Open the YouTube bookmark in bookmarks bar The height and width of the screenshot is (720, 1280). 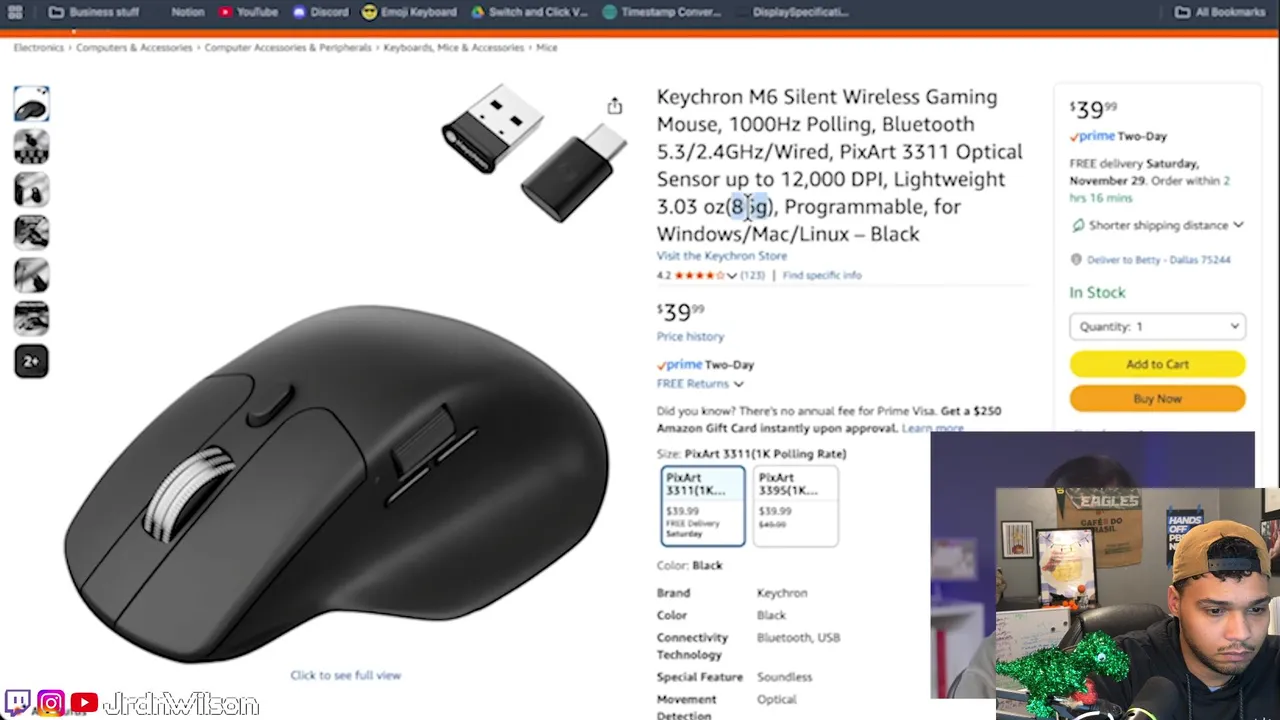pos(248,12)
